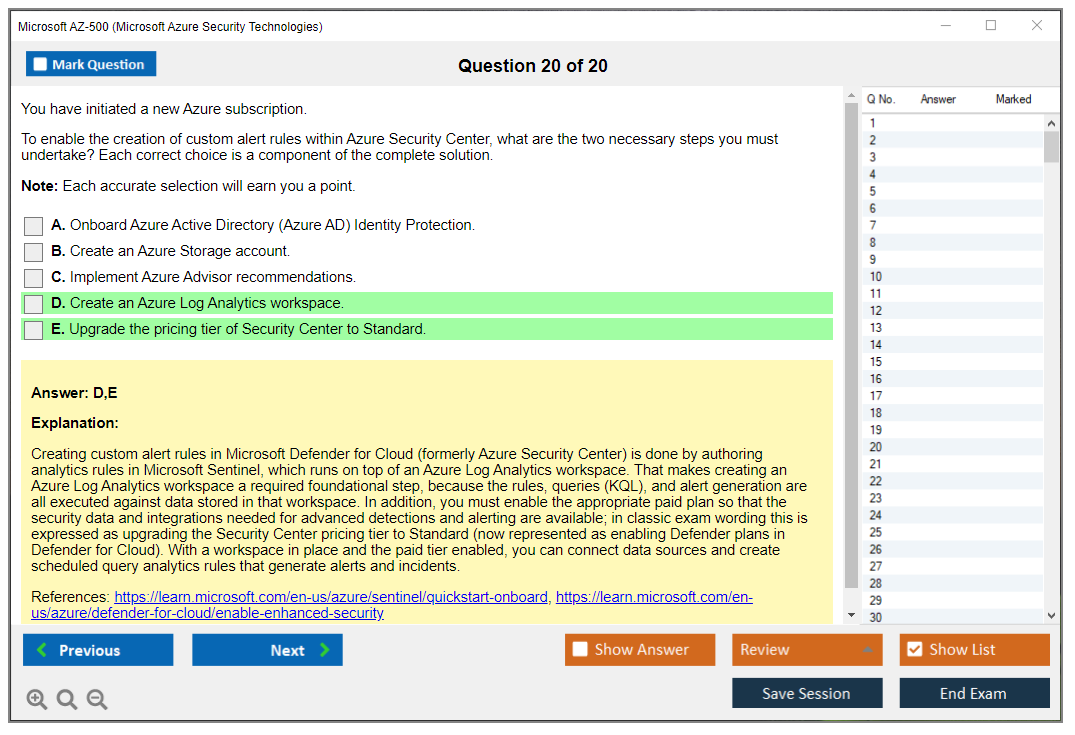
Task: Click the zoom out magnifier icon
Action: (97, 700)
